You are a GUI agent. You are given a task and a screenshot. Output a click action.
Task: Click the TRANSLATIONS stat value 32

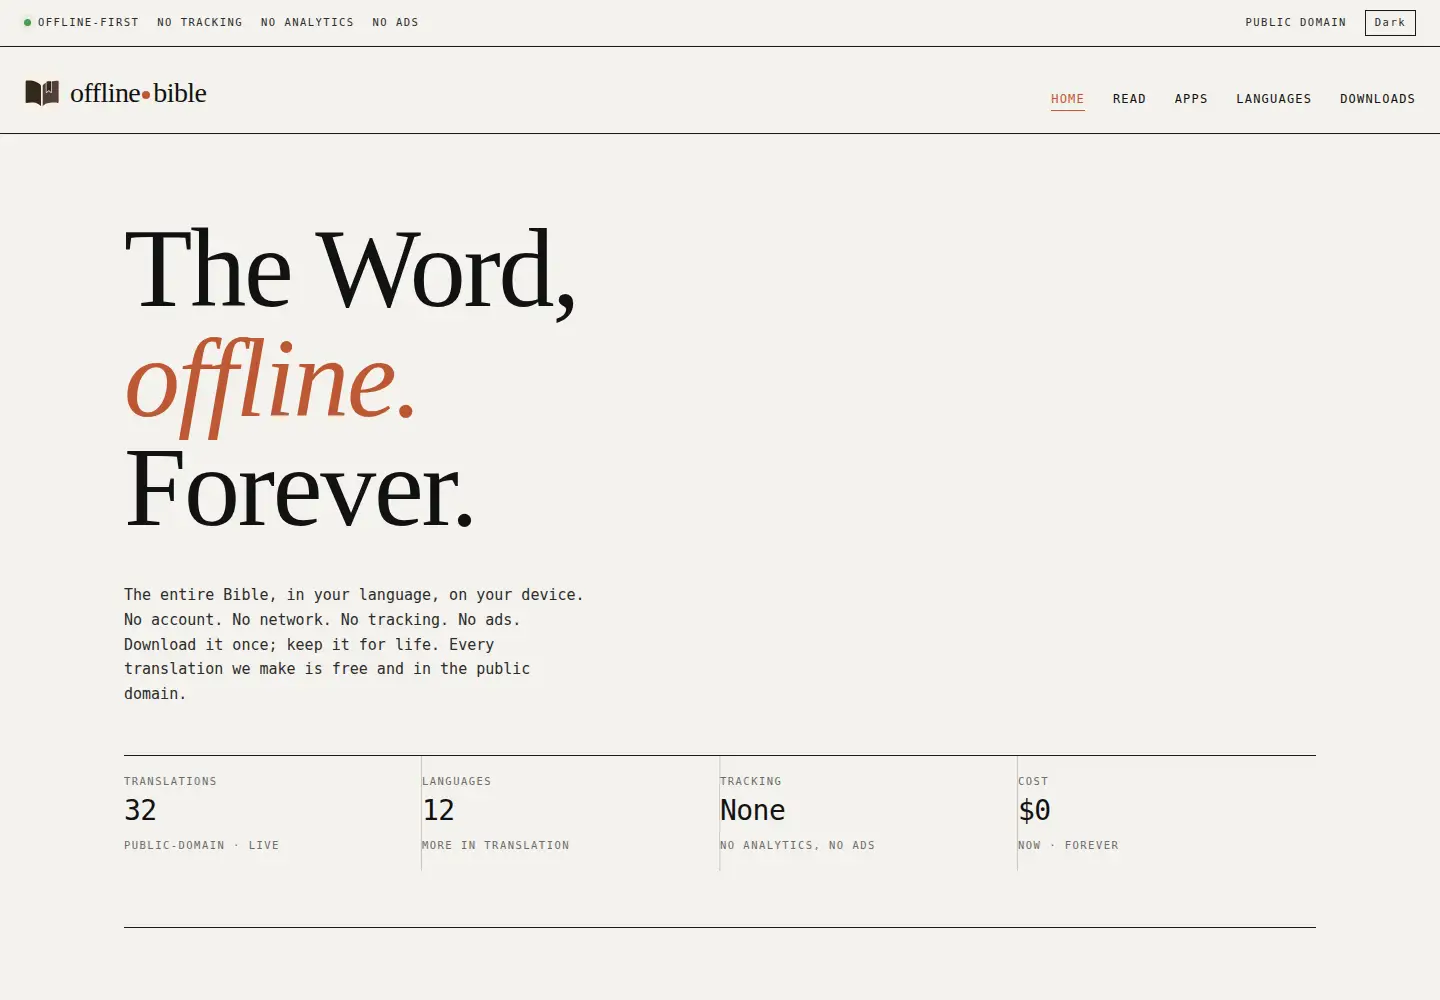[x=140, y=810]
